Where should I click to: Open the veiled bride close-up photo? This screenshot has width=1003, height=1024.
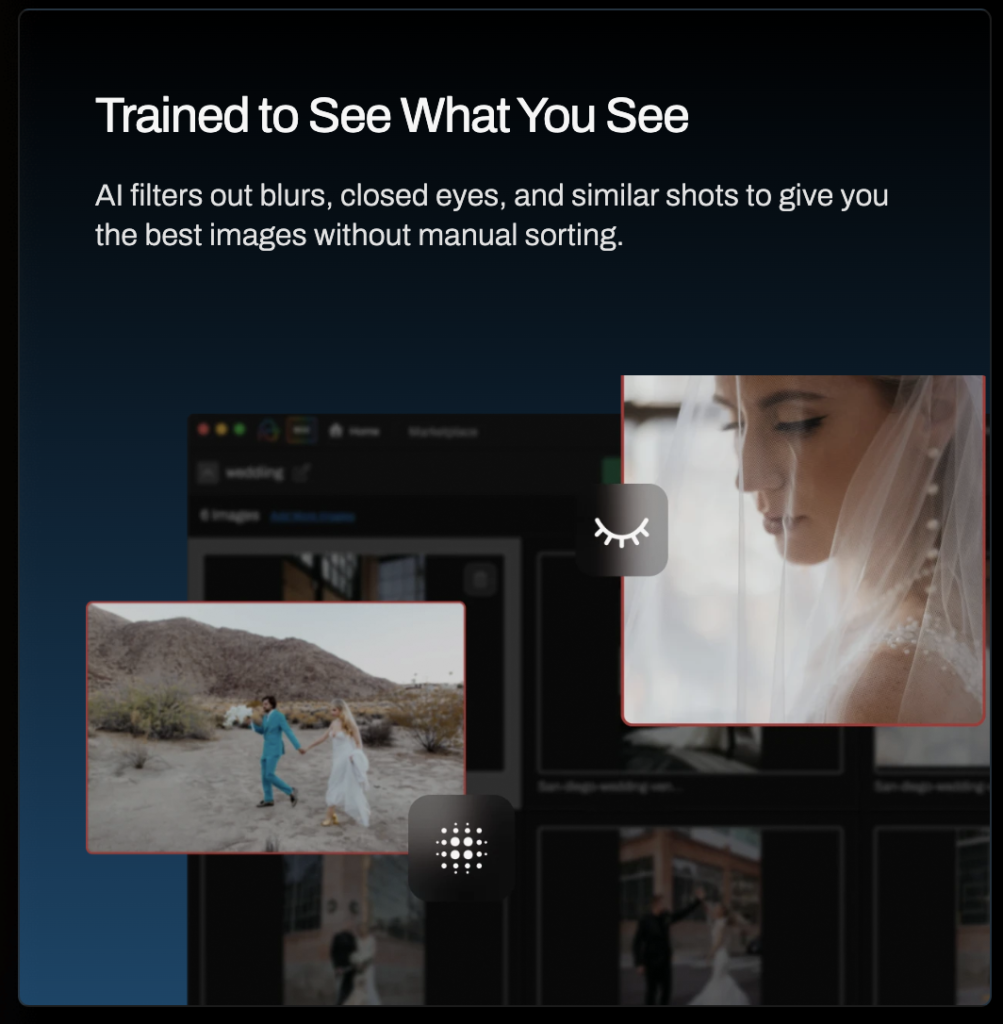[803, 550]
